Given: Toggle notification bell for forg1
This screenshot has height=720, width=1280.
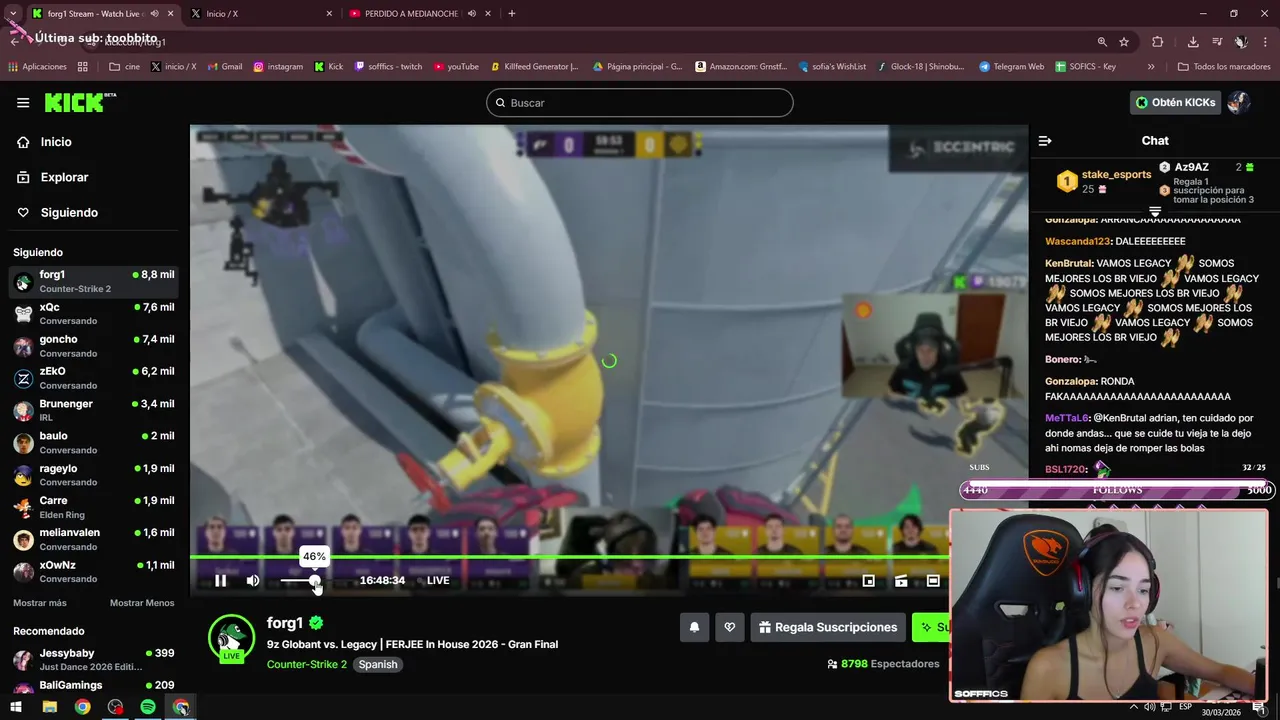Looking at the screenshot, I should point(694,627).
